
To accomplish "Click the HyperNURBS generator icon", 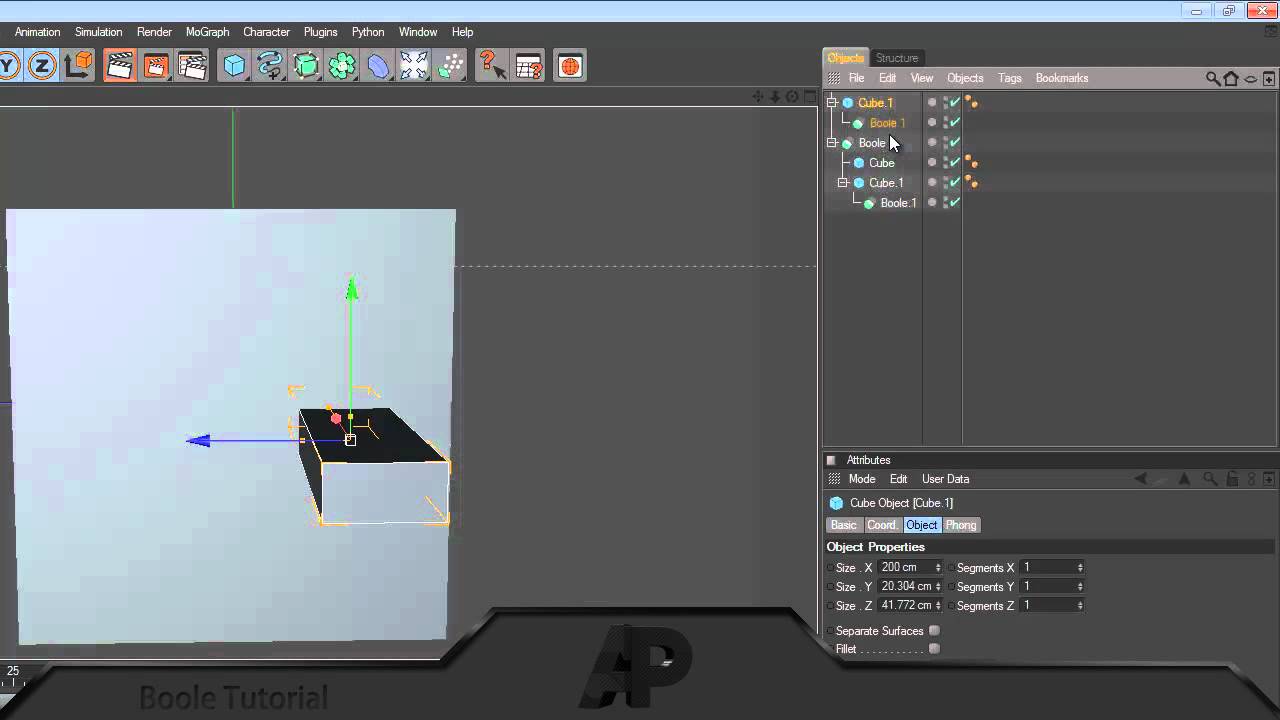I will click(x=306, y=66).
